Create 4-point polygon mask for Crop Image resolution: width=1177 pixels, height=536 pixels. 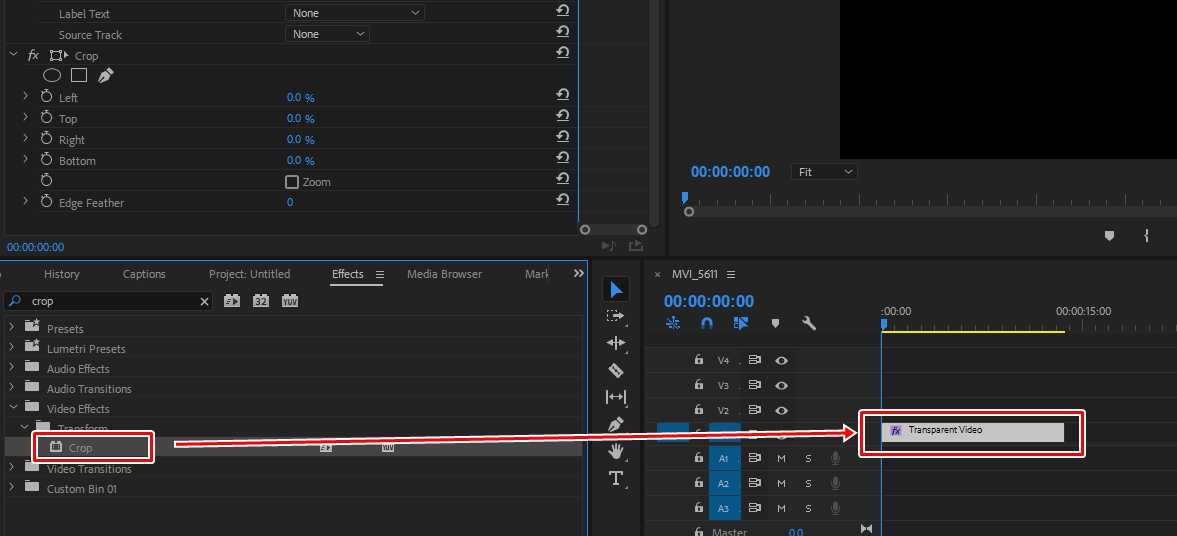coord(79,75)
